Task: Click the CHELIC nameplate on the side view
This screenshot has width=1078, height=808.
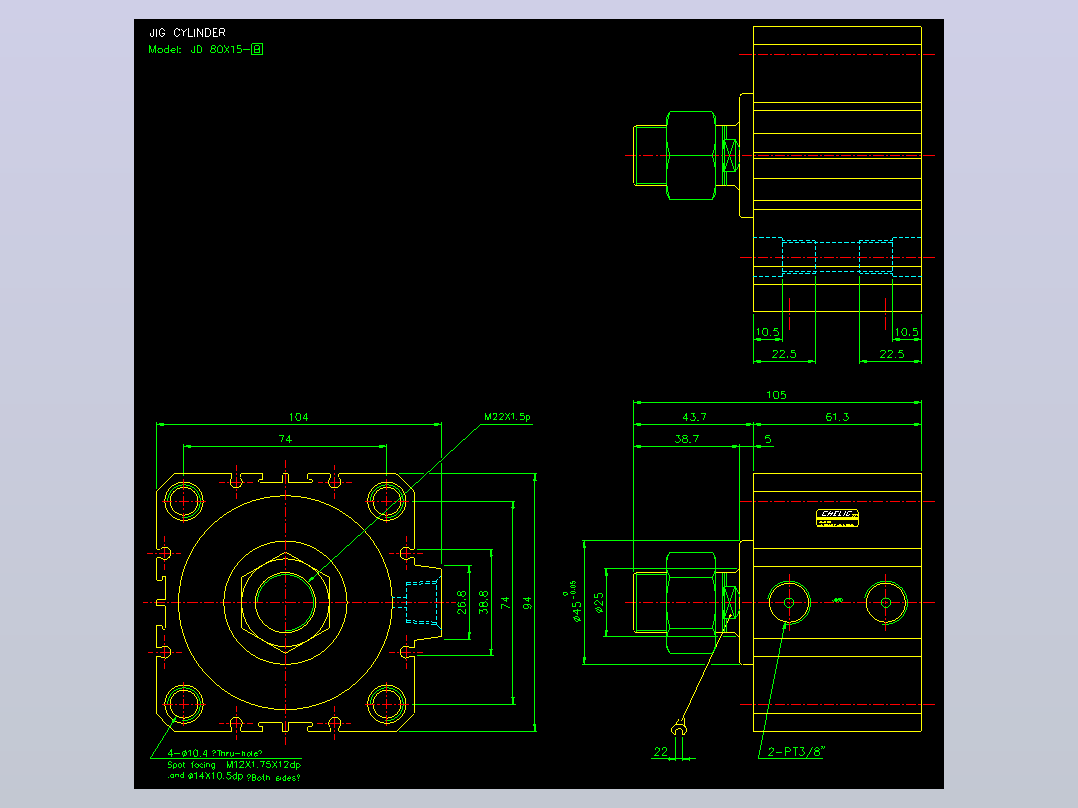Action: tap(837, 518)
